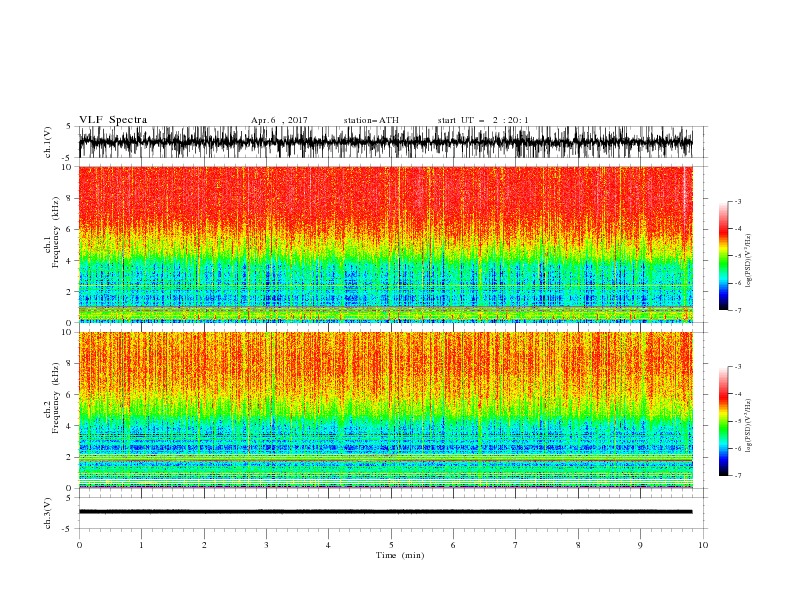Click the "ch.1(V)" waveform axis label
Screen dimensions: 792x612
click(x=48, y=142)
